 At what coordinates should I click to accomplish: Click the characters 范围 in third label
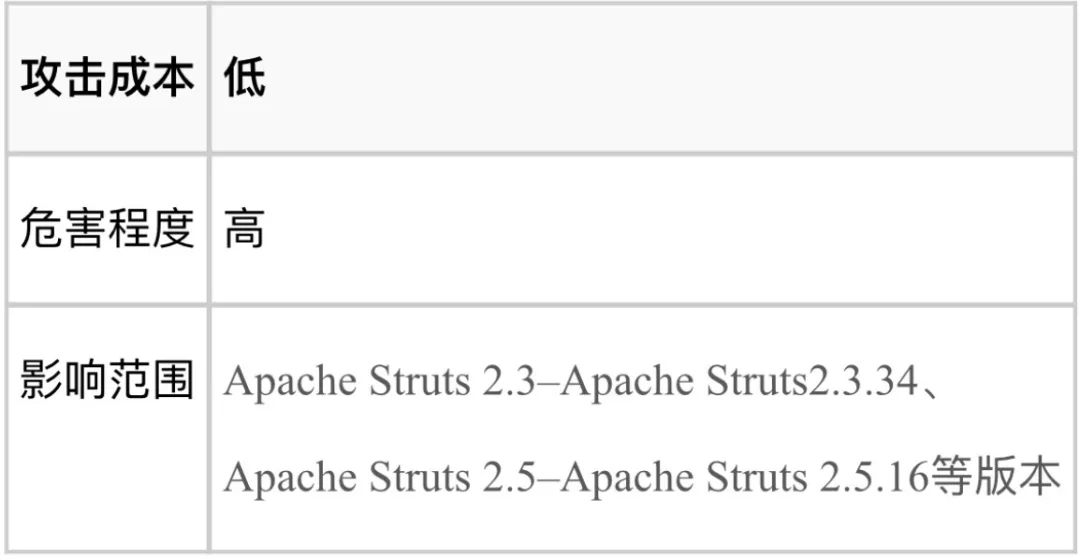150,381
